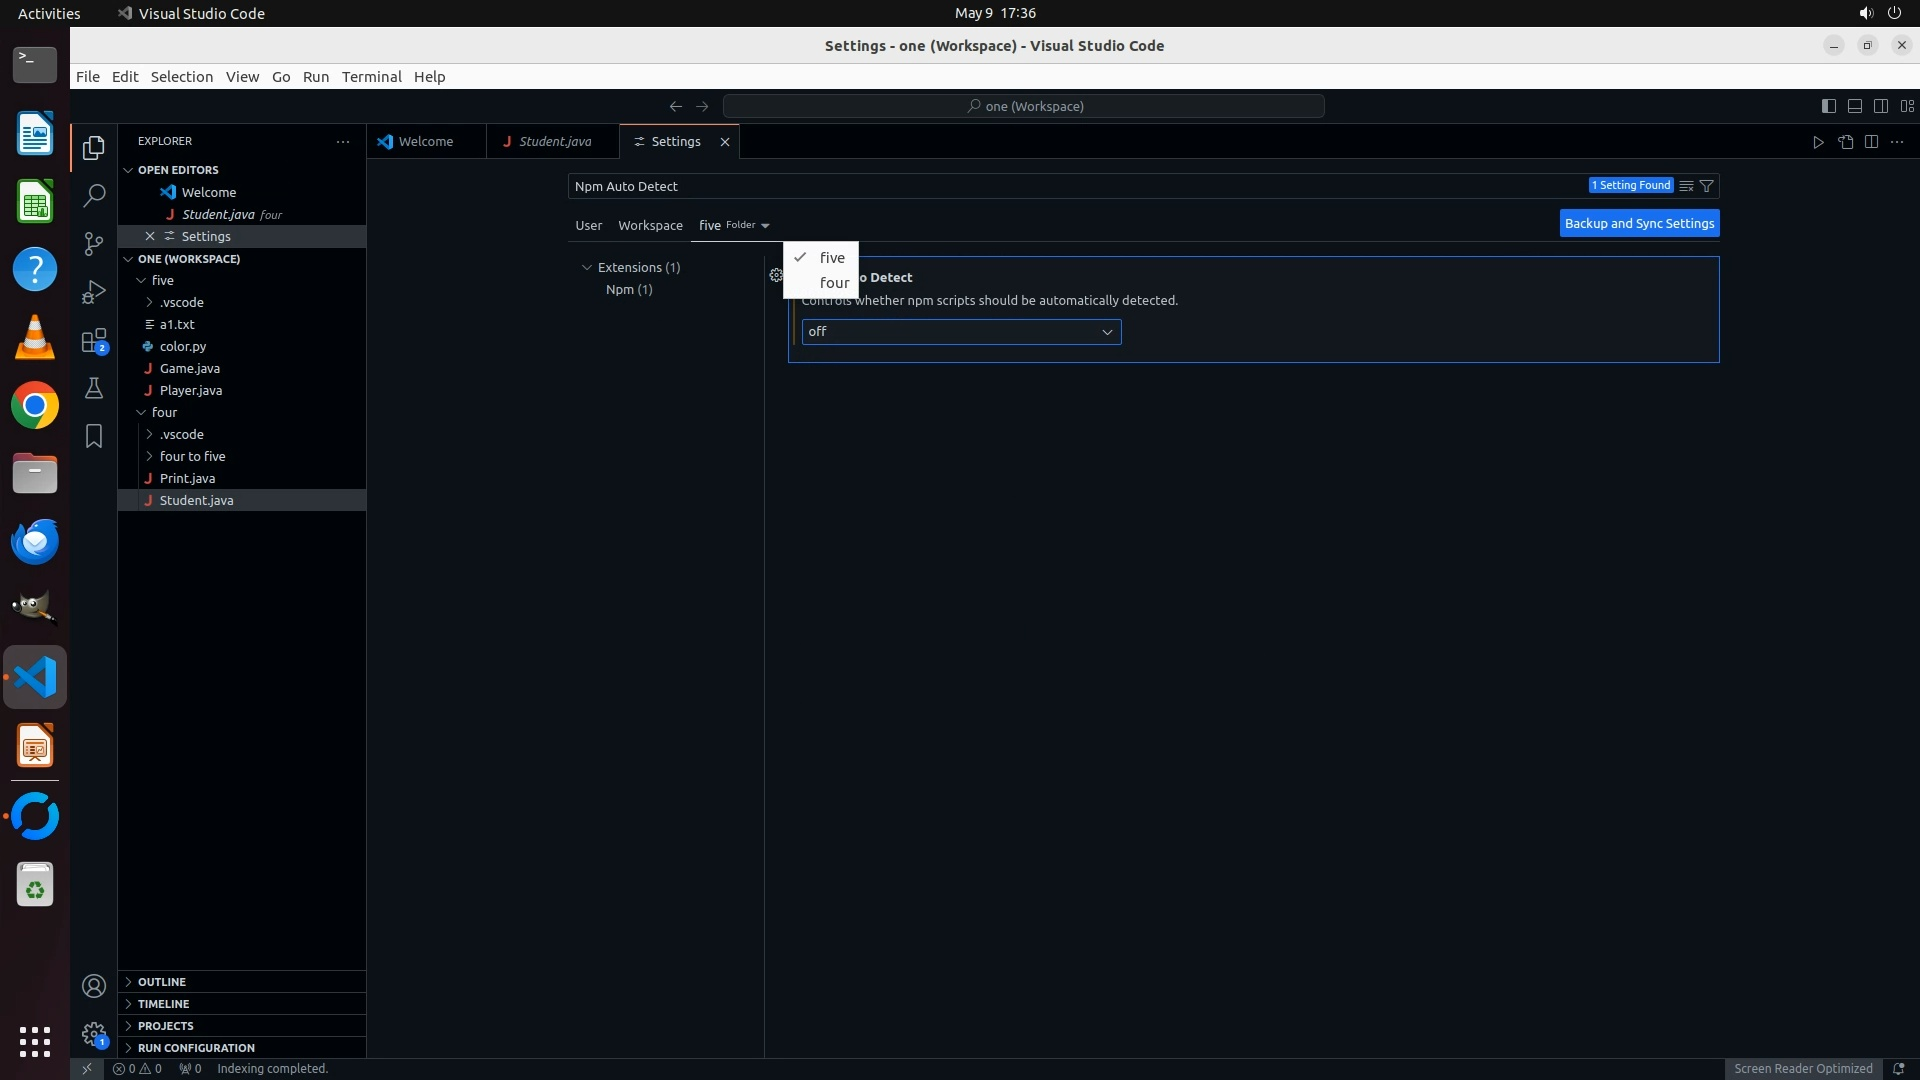Toggle Panel visibility layout icon
Screen dimensions: 1920x1080
tap(1854, 106)
